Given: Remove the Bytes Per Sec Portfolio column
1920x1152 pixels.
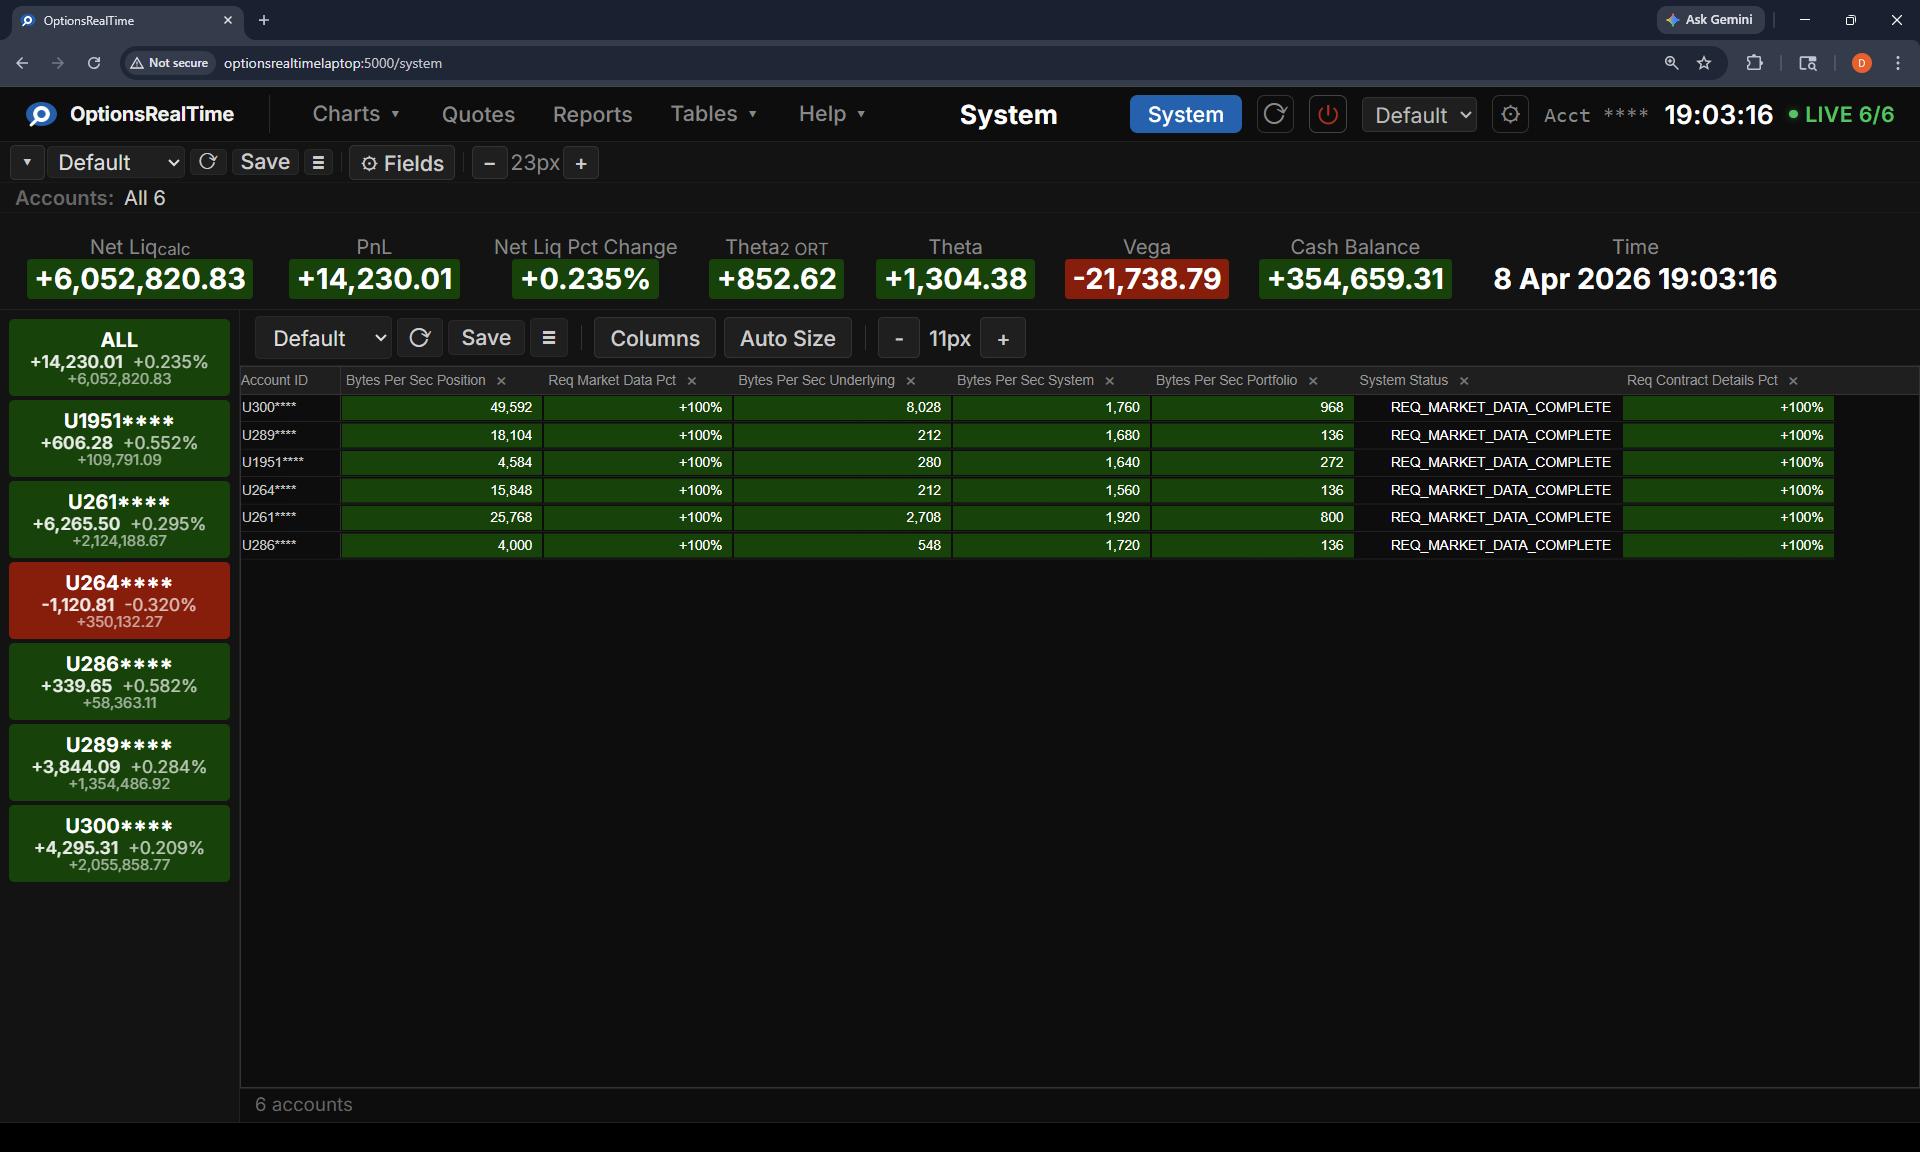Looking at the screenshot, I should [1314, 381].
